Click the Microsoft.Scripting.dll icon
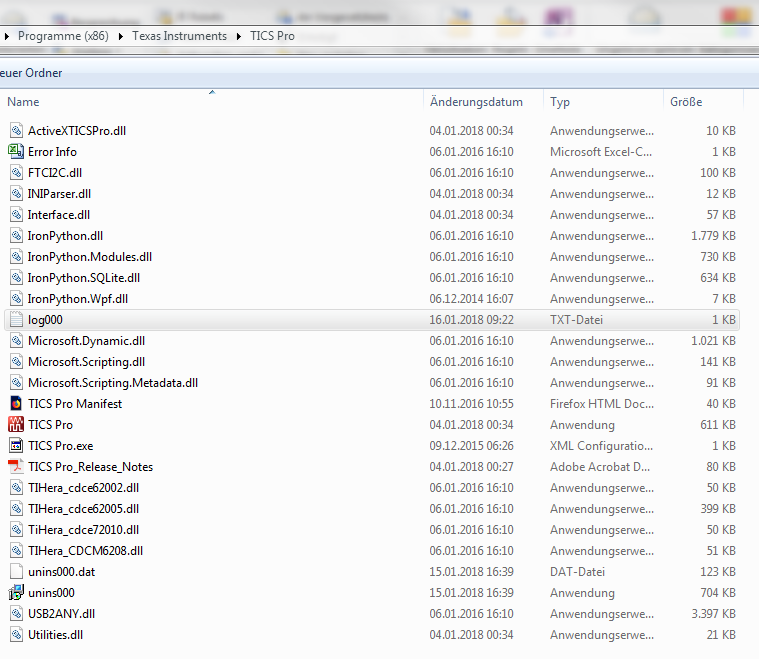The width and height of the screenshot is (759, 659). [16, 362]
